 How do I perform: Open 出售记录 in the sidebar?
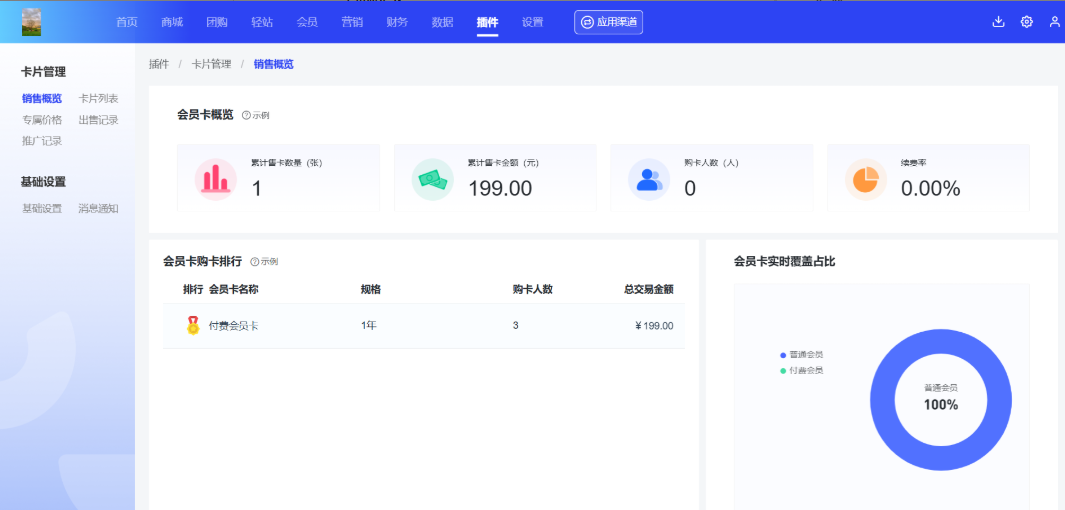pyautogui.click(x=98, y=120)
